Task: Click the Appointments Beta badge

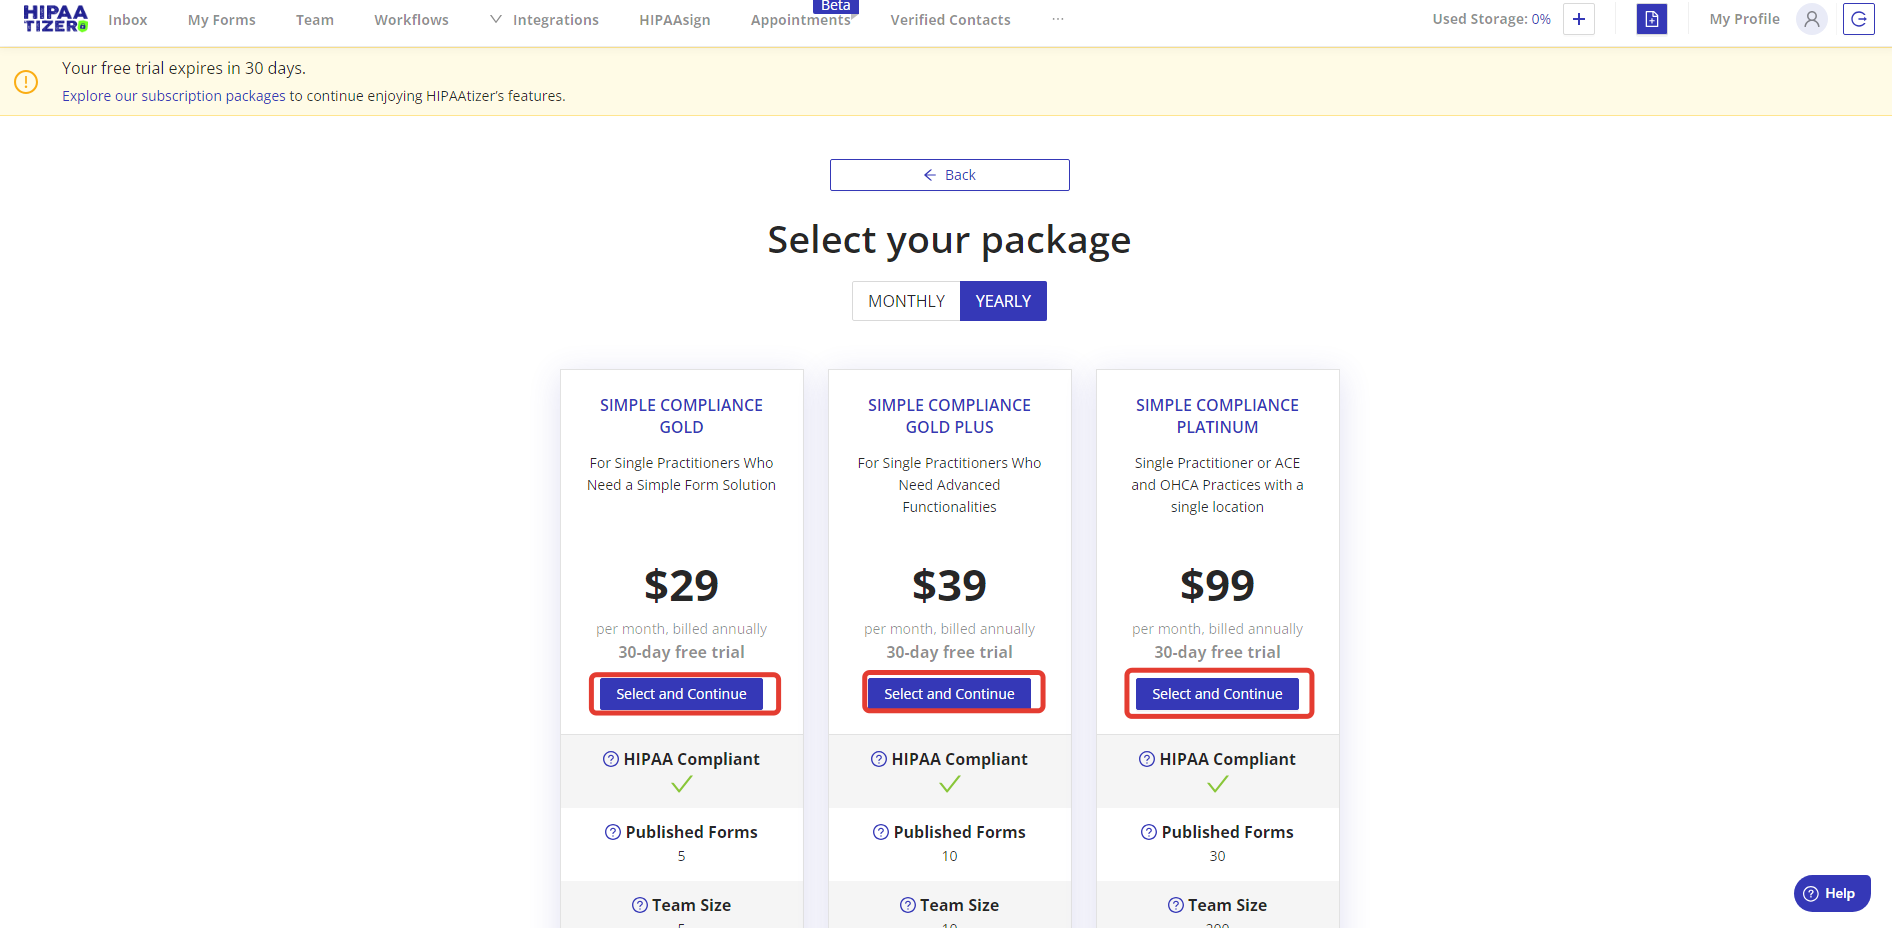Action: tap(835, 6)
